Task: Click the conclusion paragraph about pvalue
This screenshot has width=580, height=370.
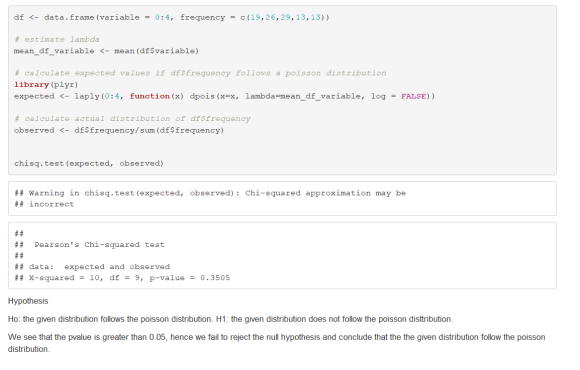Action: tap(277, 343)
